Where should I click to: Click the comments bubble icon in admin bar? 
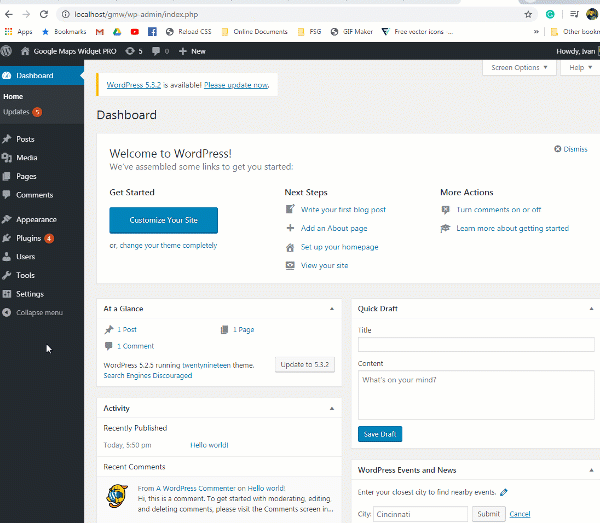[156, 50]
